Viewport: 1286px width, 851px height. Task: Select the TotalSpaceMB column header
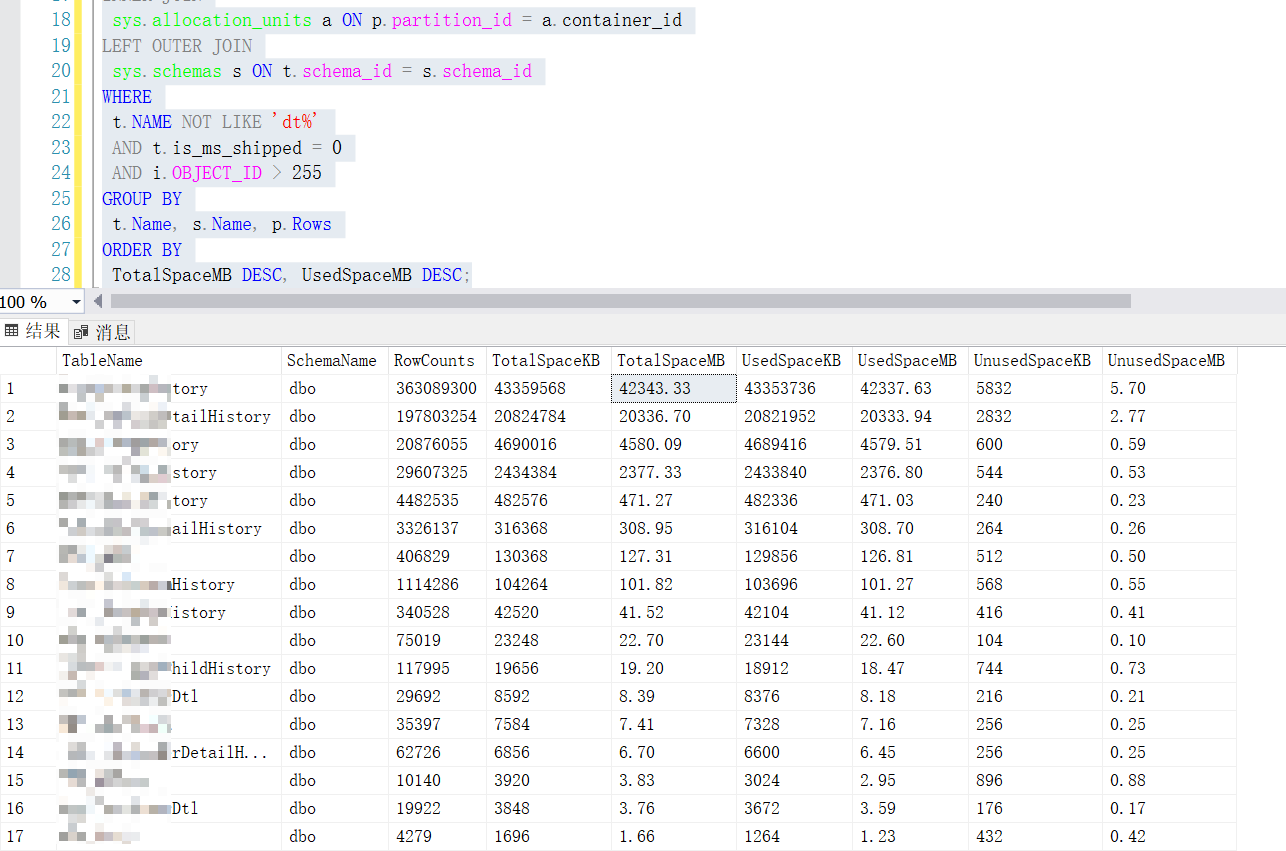pyautogui.click(x=674, y=361)
